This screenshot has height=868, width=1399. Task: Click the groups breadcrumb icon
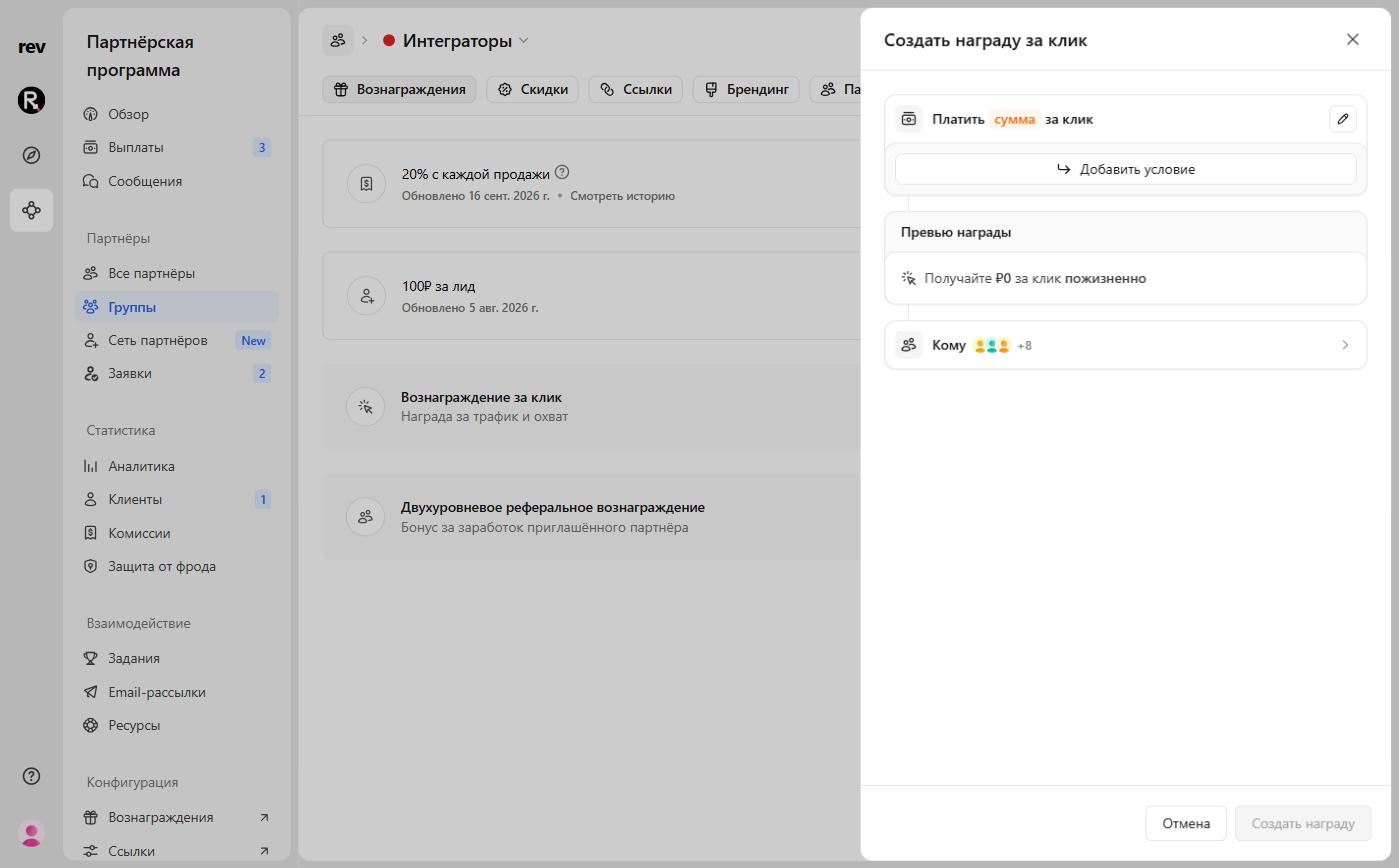(x=338, y=40)
